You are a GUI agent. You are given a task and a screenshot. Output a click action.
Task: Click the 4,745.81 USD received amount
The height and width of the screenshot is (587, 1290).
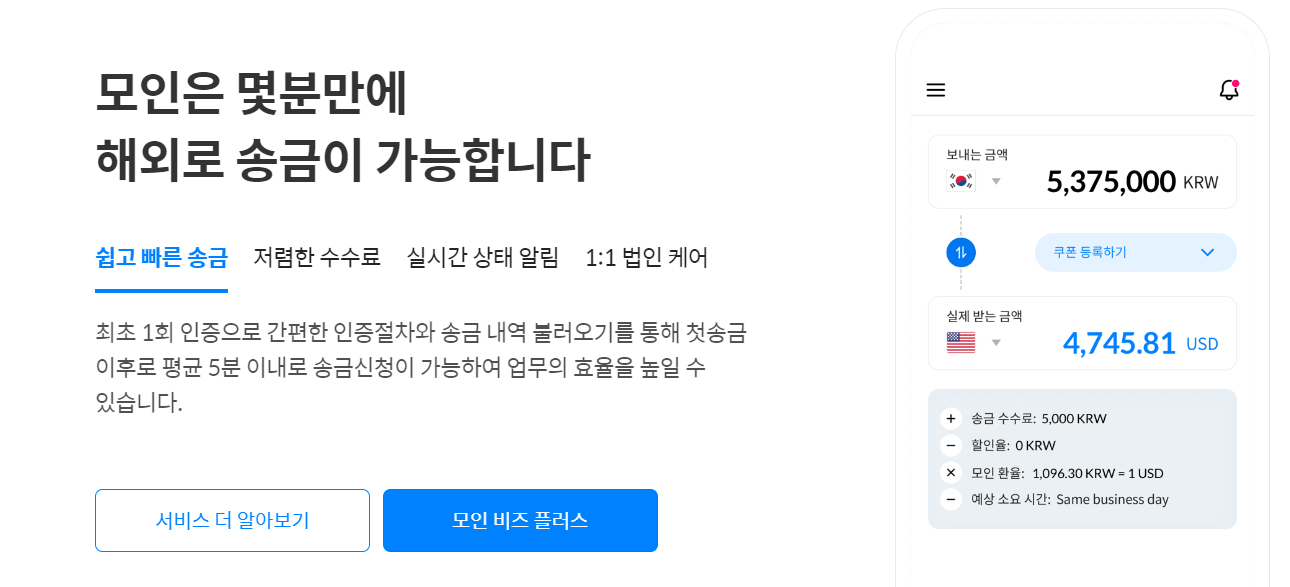pos(1140,343)
